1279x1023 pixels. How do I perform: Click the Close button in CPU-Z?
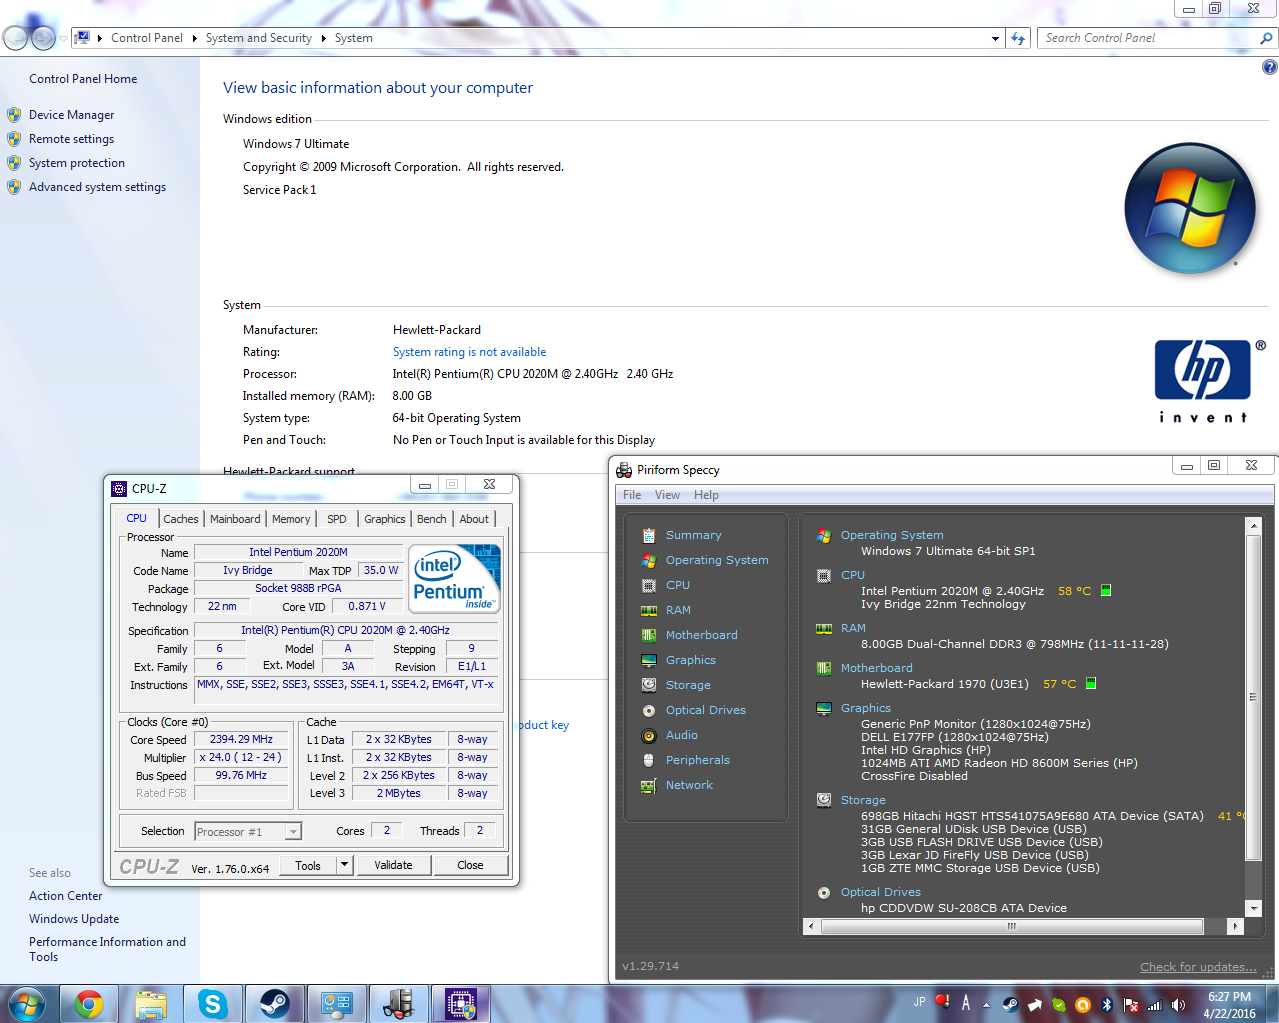(470, 865)
